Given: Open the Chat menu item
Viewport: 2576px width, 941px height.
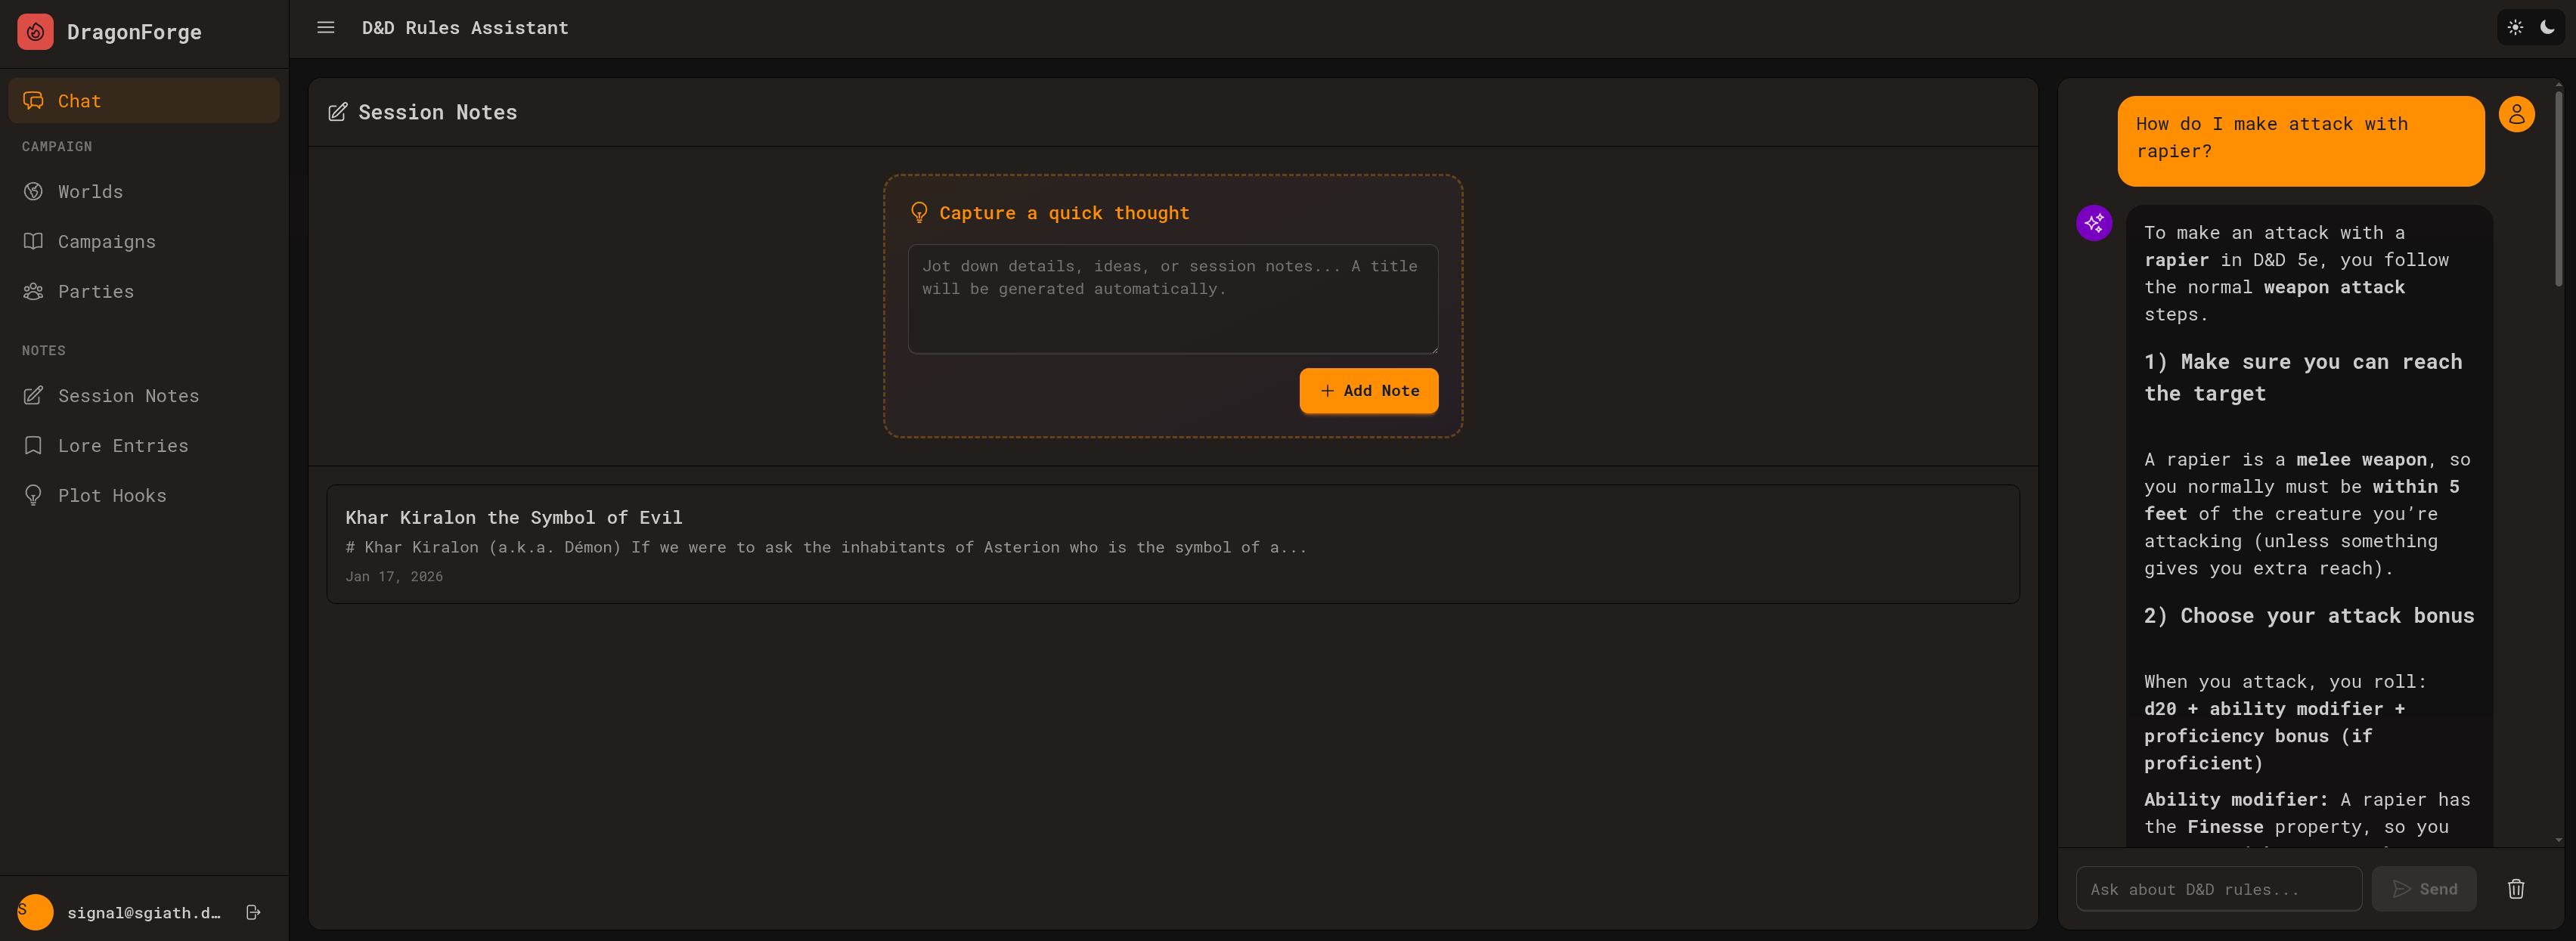Looking at the screenshot, I should pos(143,101).
